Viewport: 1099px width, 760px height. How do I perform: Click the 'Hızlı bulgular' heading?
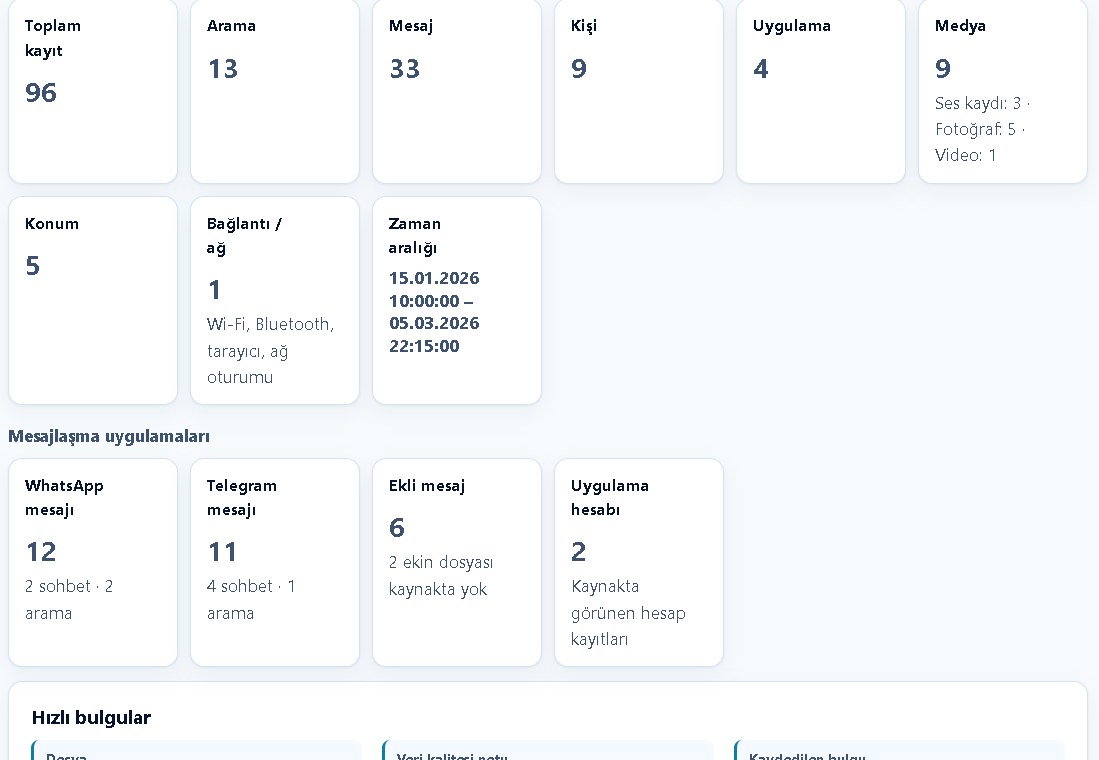pos(91,717)
